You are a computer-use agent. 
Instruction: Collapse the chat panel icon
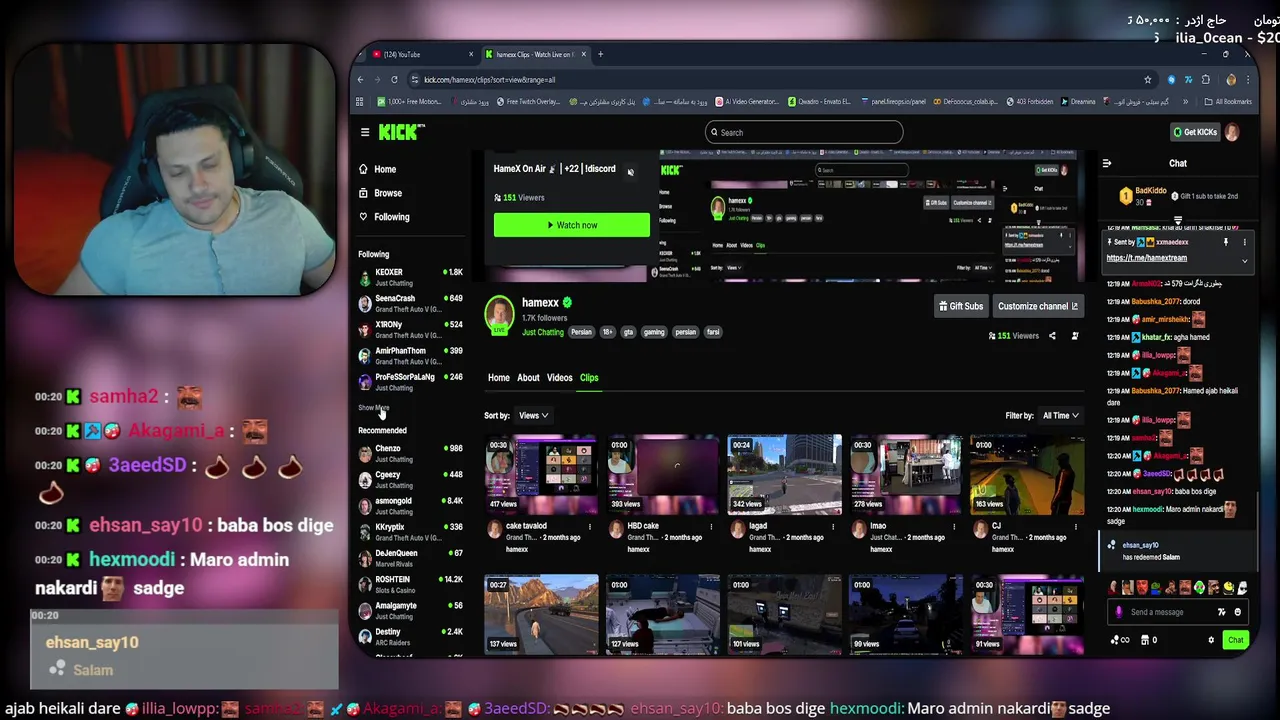coord(1107,163)
